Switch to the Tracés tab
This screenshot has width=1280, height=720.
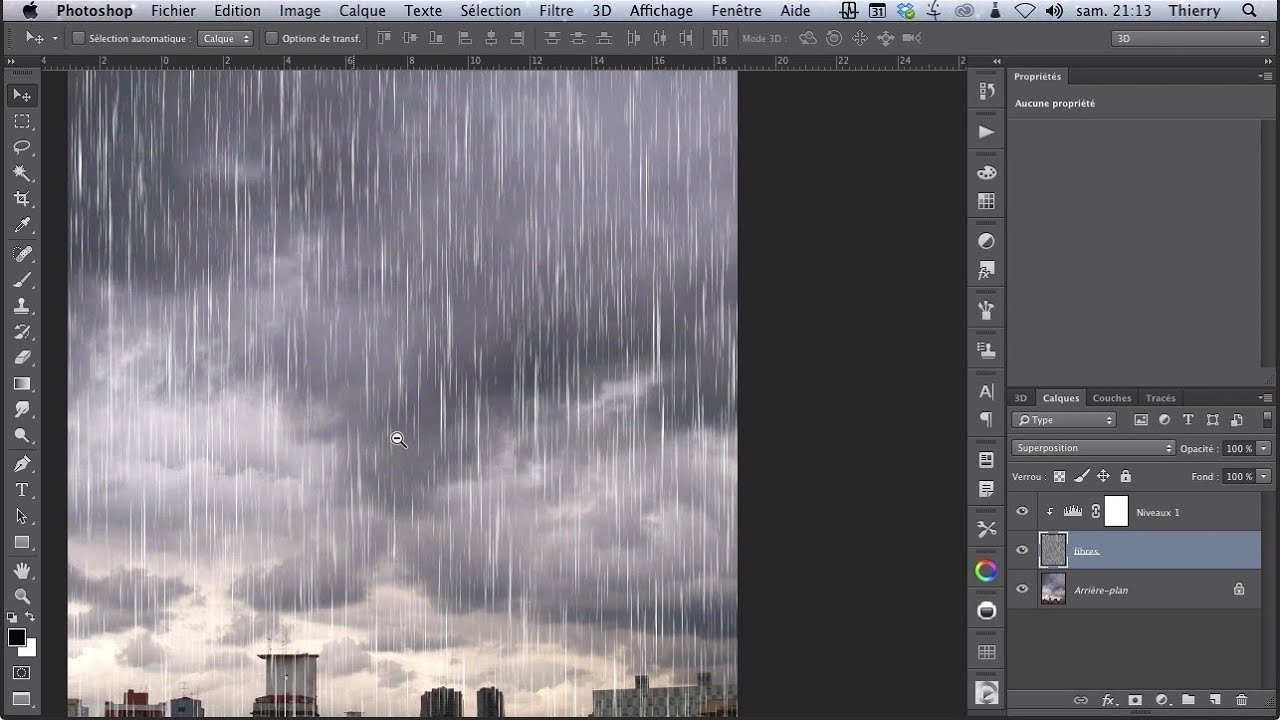pos(1161,398)
